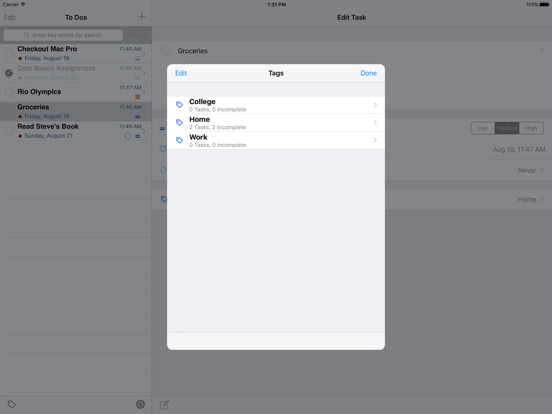
Task: Click the College tag icon
Action: 179,105
